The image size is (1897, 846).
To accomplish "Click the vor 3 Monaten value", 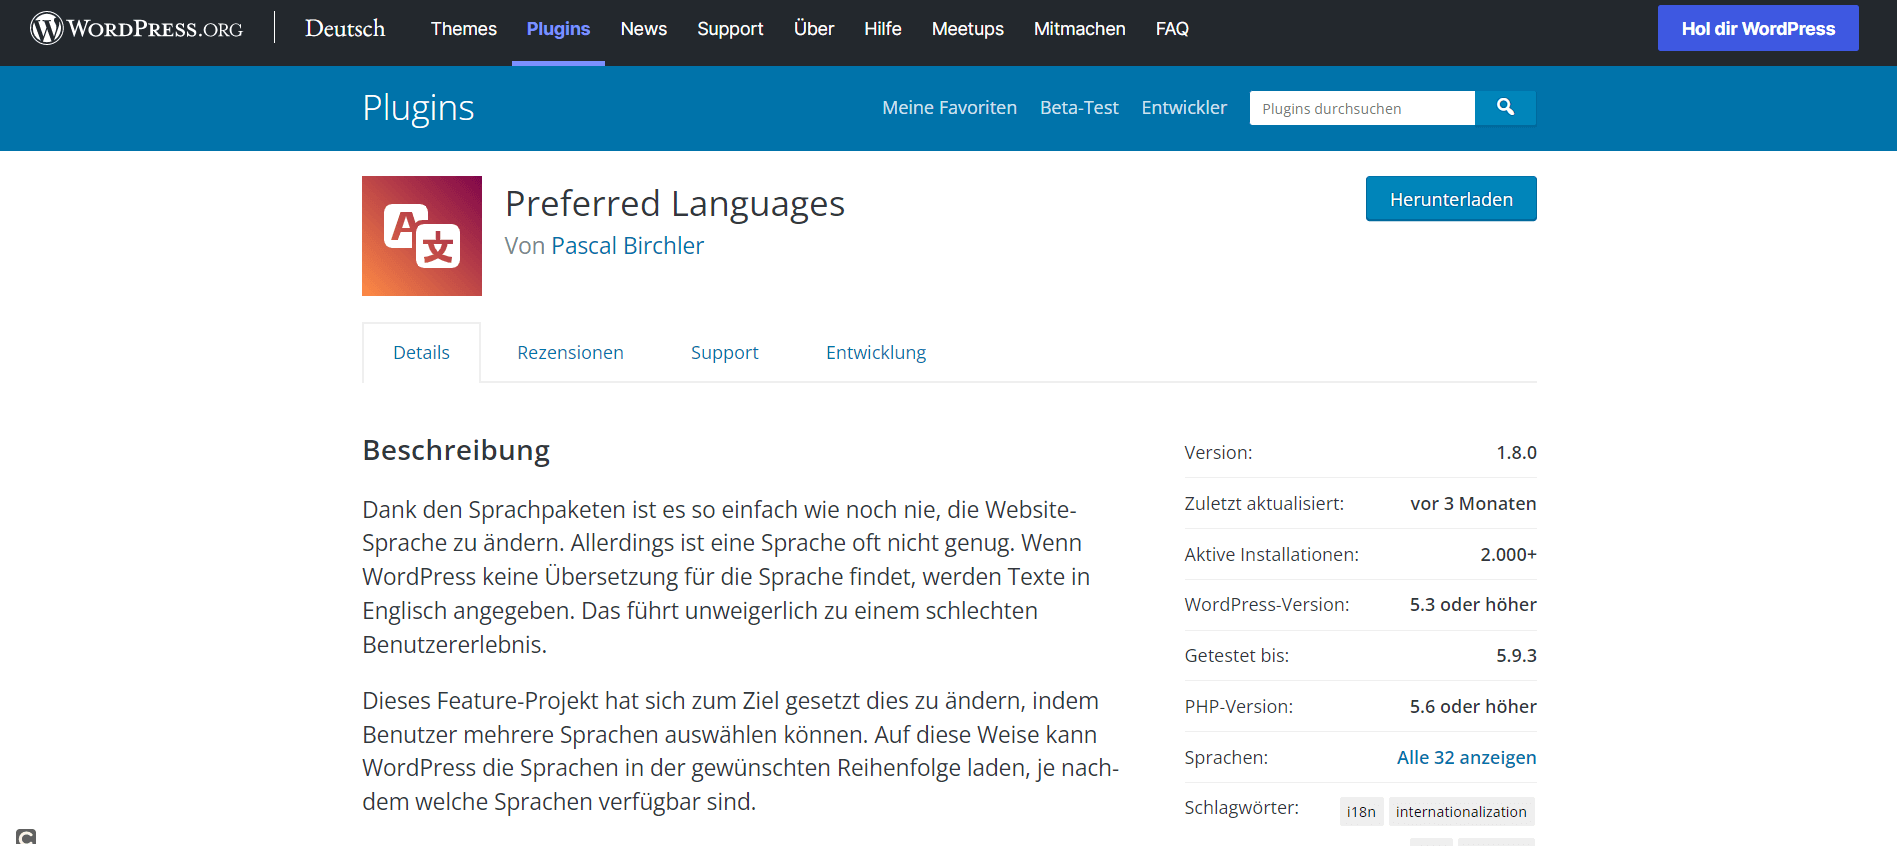I will pyautogui.click(x=1473, y=503).
